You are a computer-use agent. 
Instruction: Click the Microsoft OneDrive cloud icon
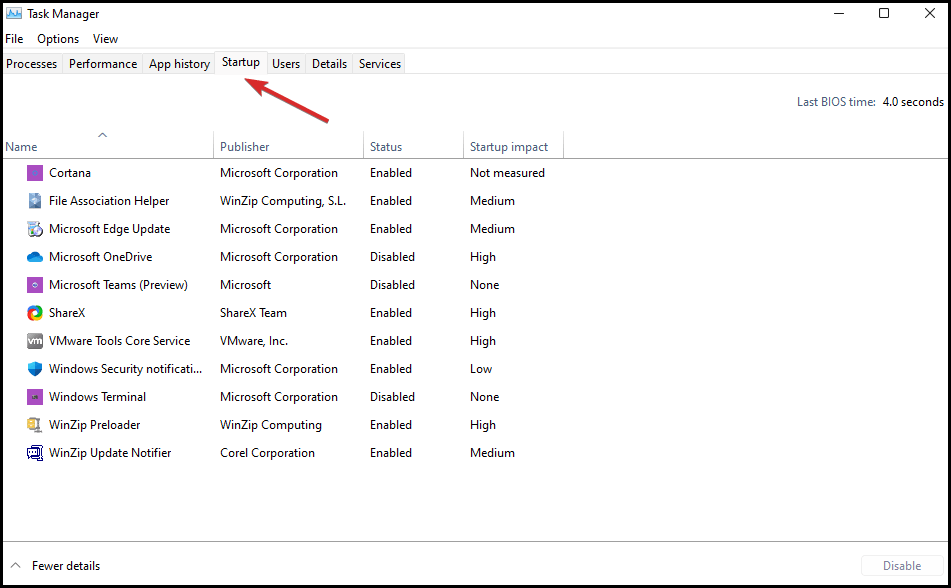point(35,257)
